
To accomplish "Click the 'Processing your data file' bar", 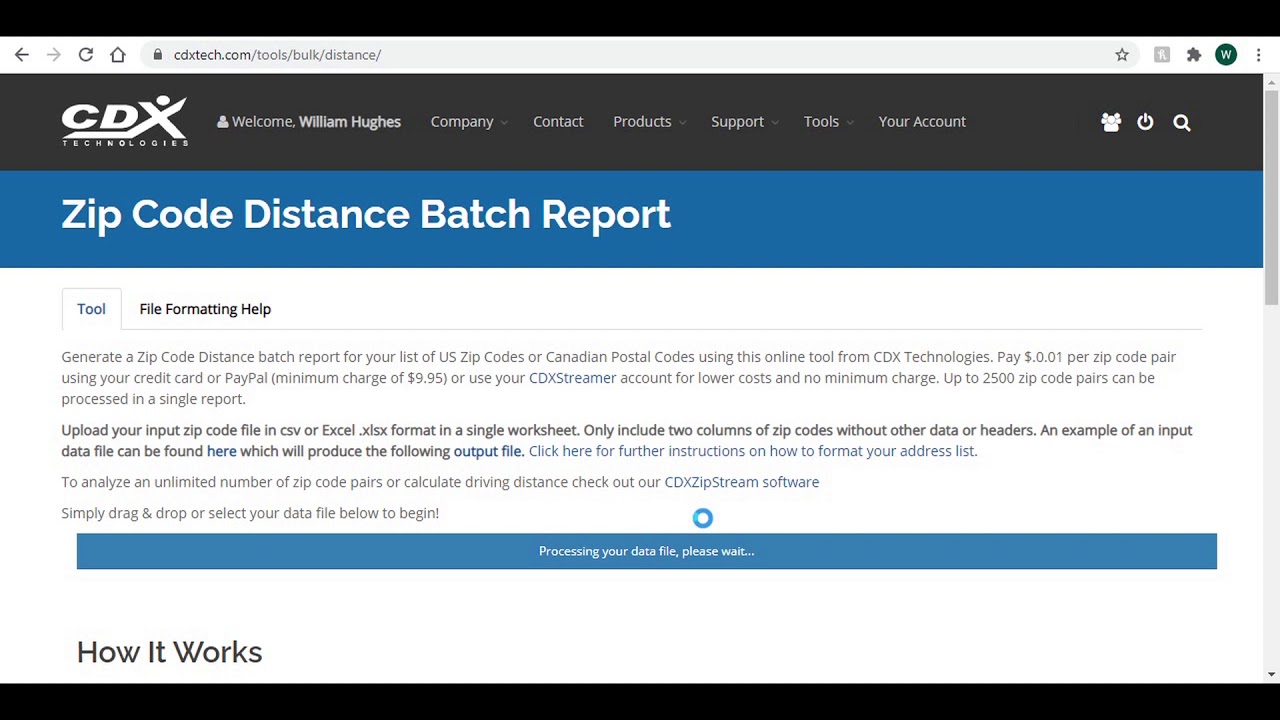I will point(647,551).
